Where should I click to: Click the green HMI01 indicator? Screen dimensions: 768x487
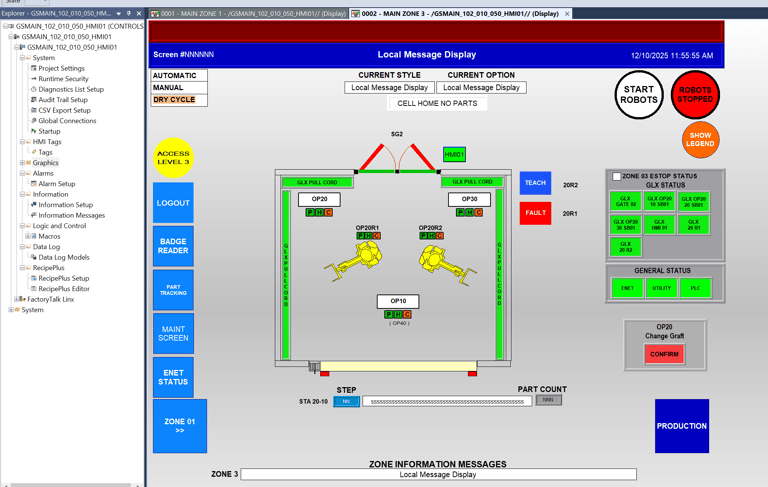tap(454, 155)
